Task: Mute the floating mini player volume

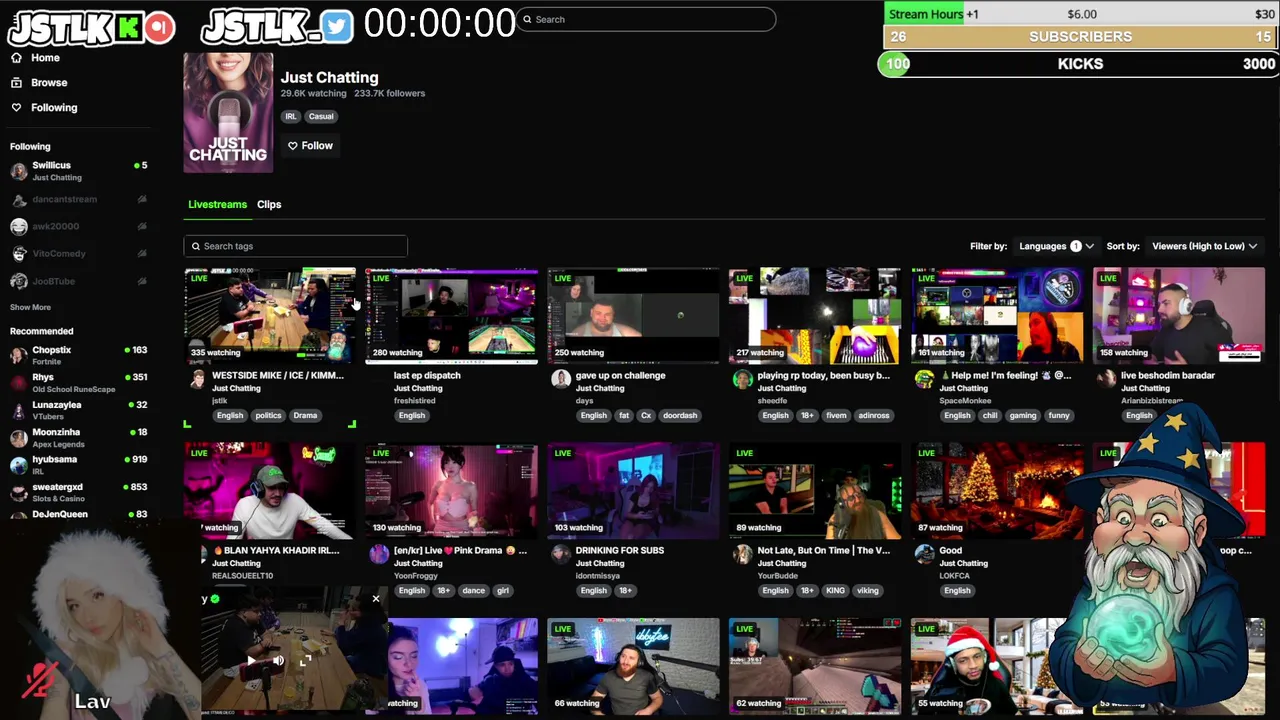Action: coord(278,660)
